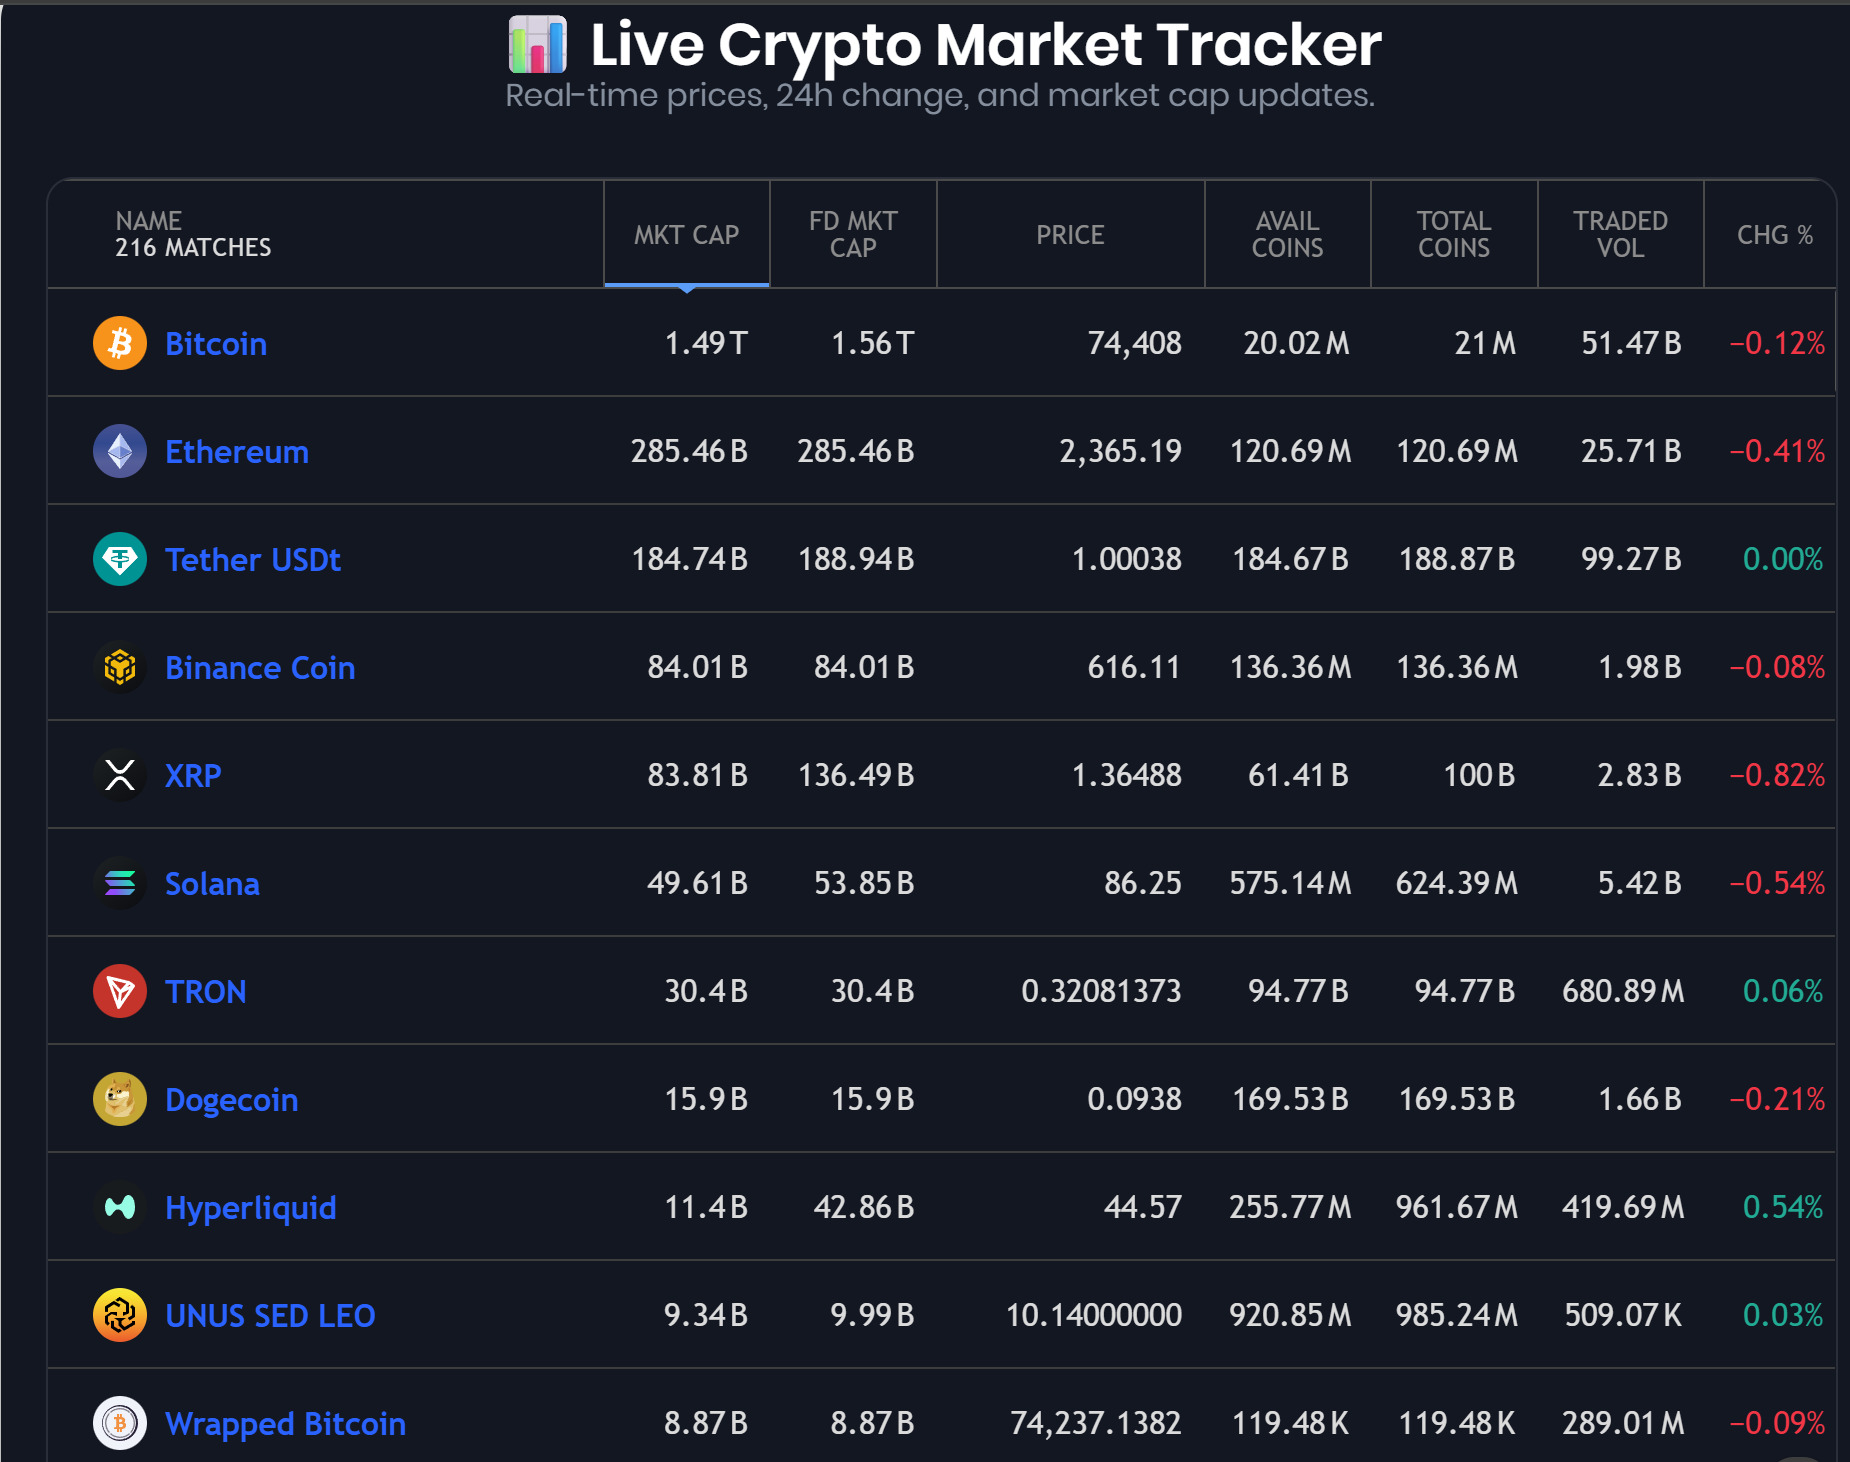Click the Binance Coin logo icon
This screenshot has width=1850, height=1462.
coord(119,667)
